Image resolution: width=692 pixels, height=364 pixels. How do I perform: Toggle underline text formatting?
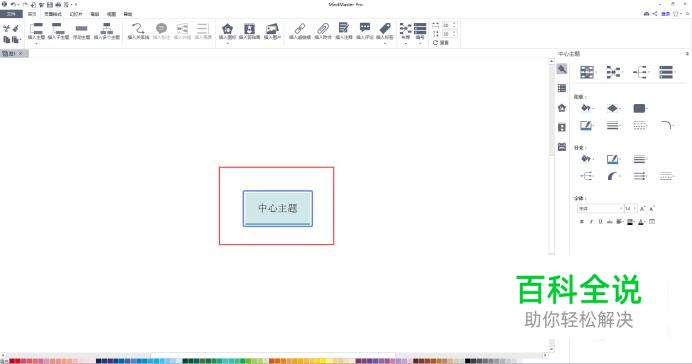600,221
